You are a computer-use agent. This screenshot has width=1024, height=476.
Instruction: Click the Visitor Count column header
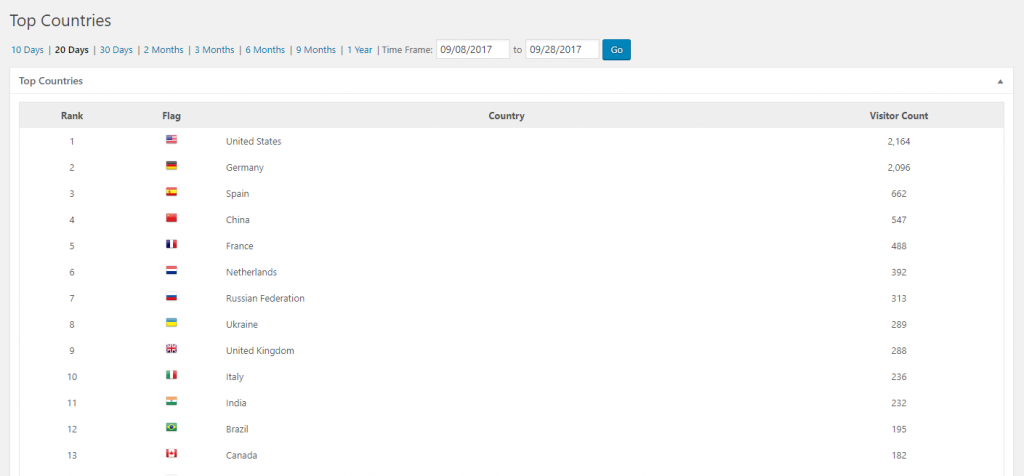click(899, 116)
